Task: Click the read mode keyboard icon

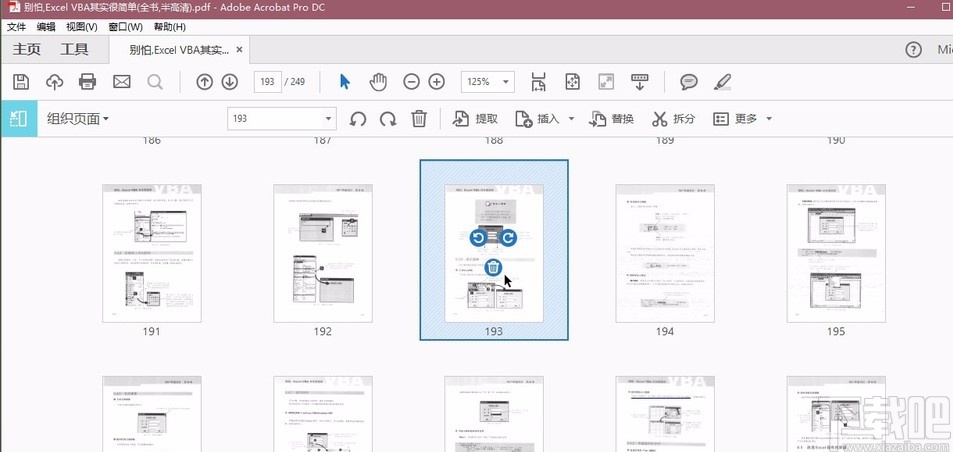Action: coord(639,81)
